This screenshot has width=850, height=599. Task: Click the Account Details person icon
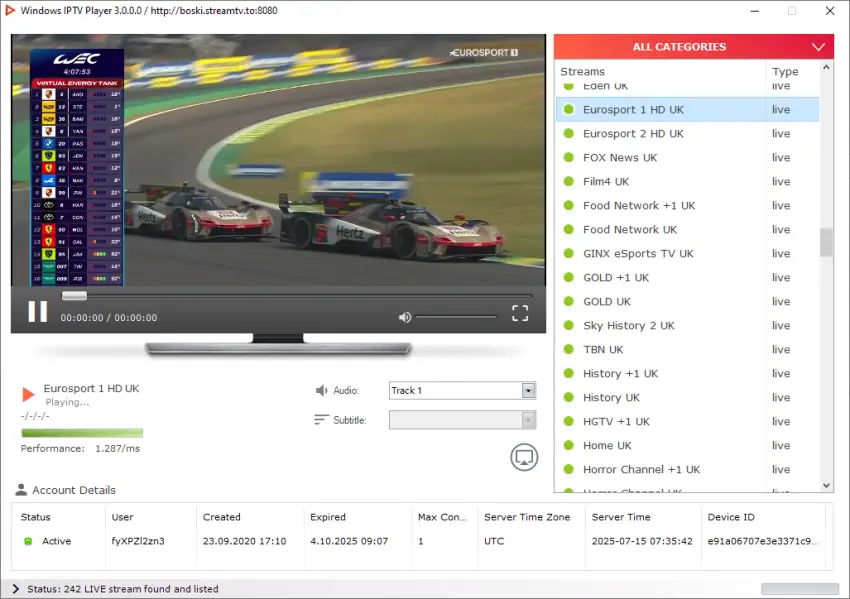click(x=21, y=490)
